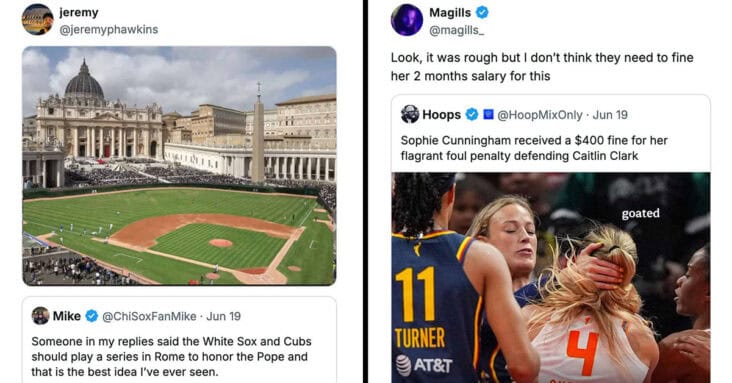Open the Vatican baseball field image
This screenshot has width=732, height=383.
click(x=179, y=166)
